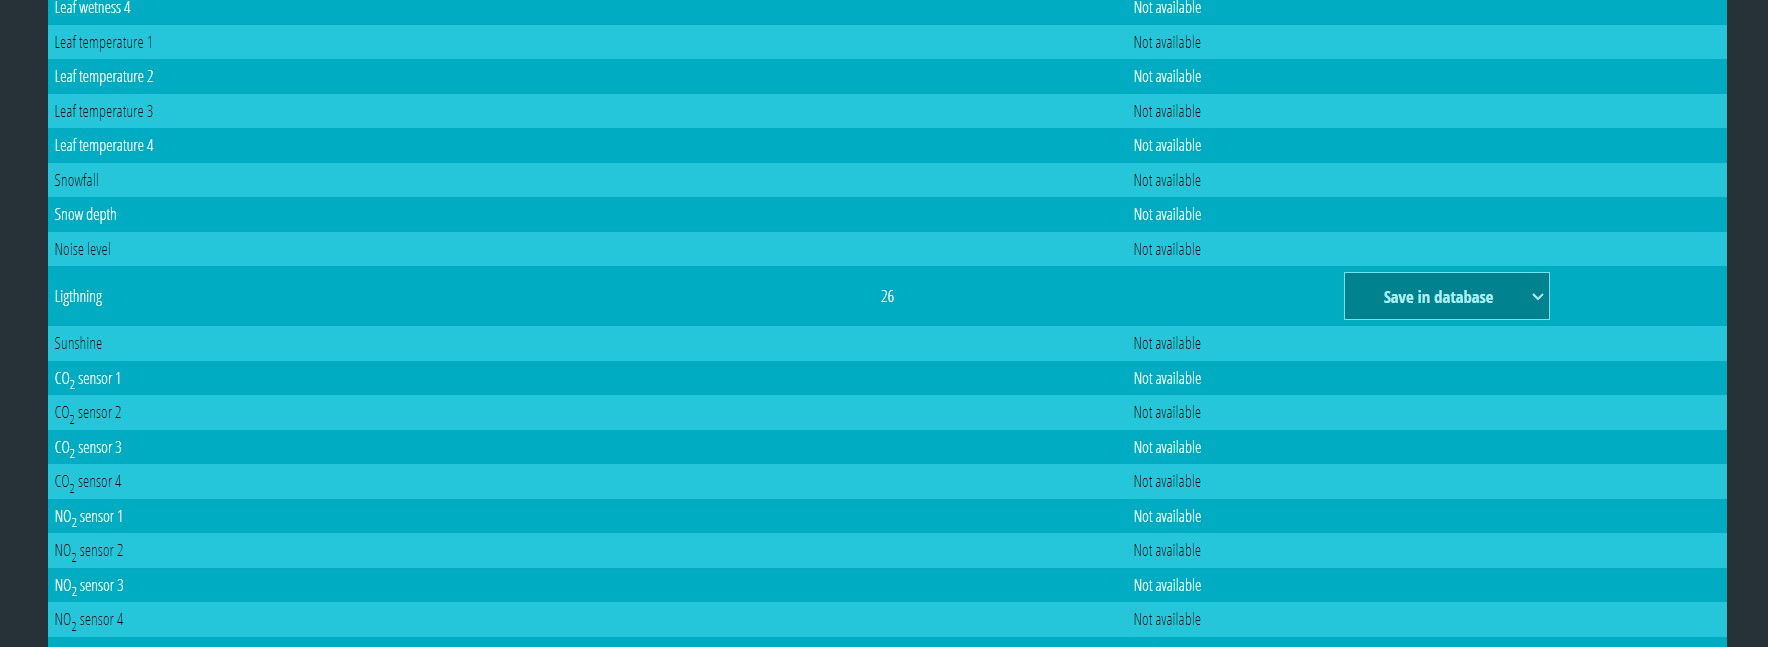Viewport: 1768px width, 647px height.
Task: Select the 'NO2 sensor 2' label
Action: click(x=89, y=551)
